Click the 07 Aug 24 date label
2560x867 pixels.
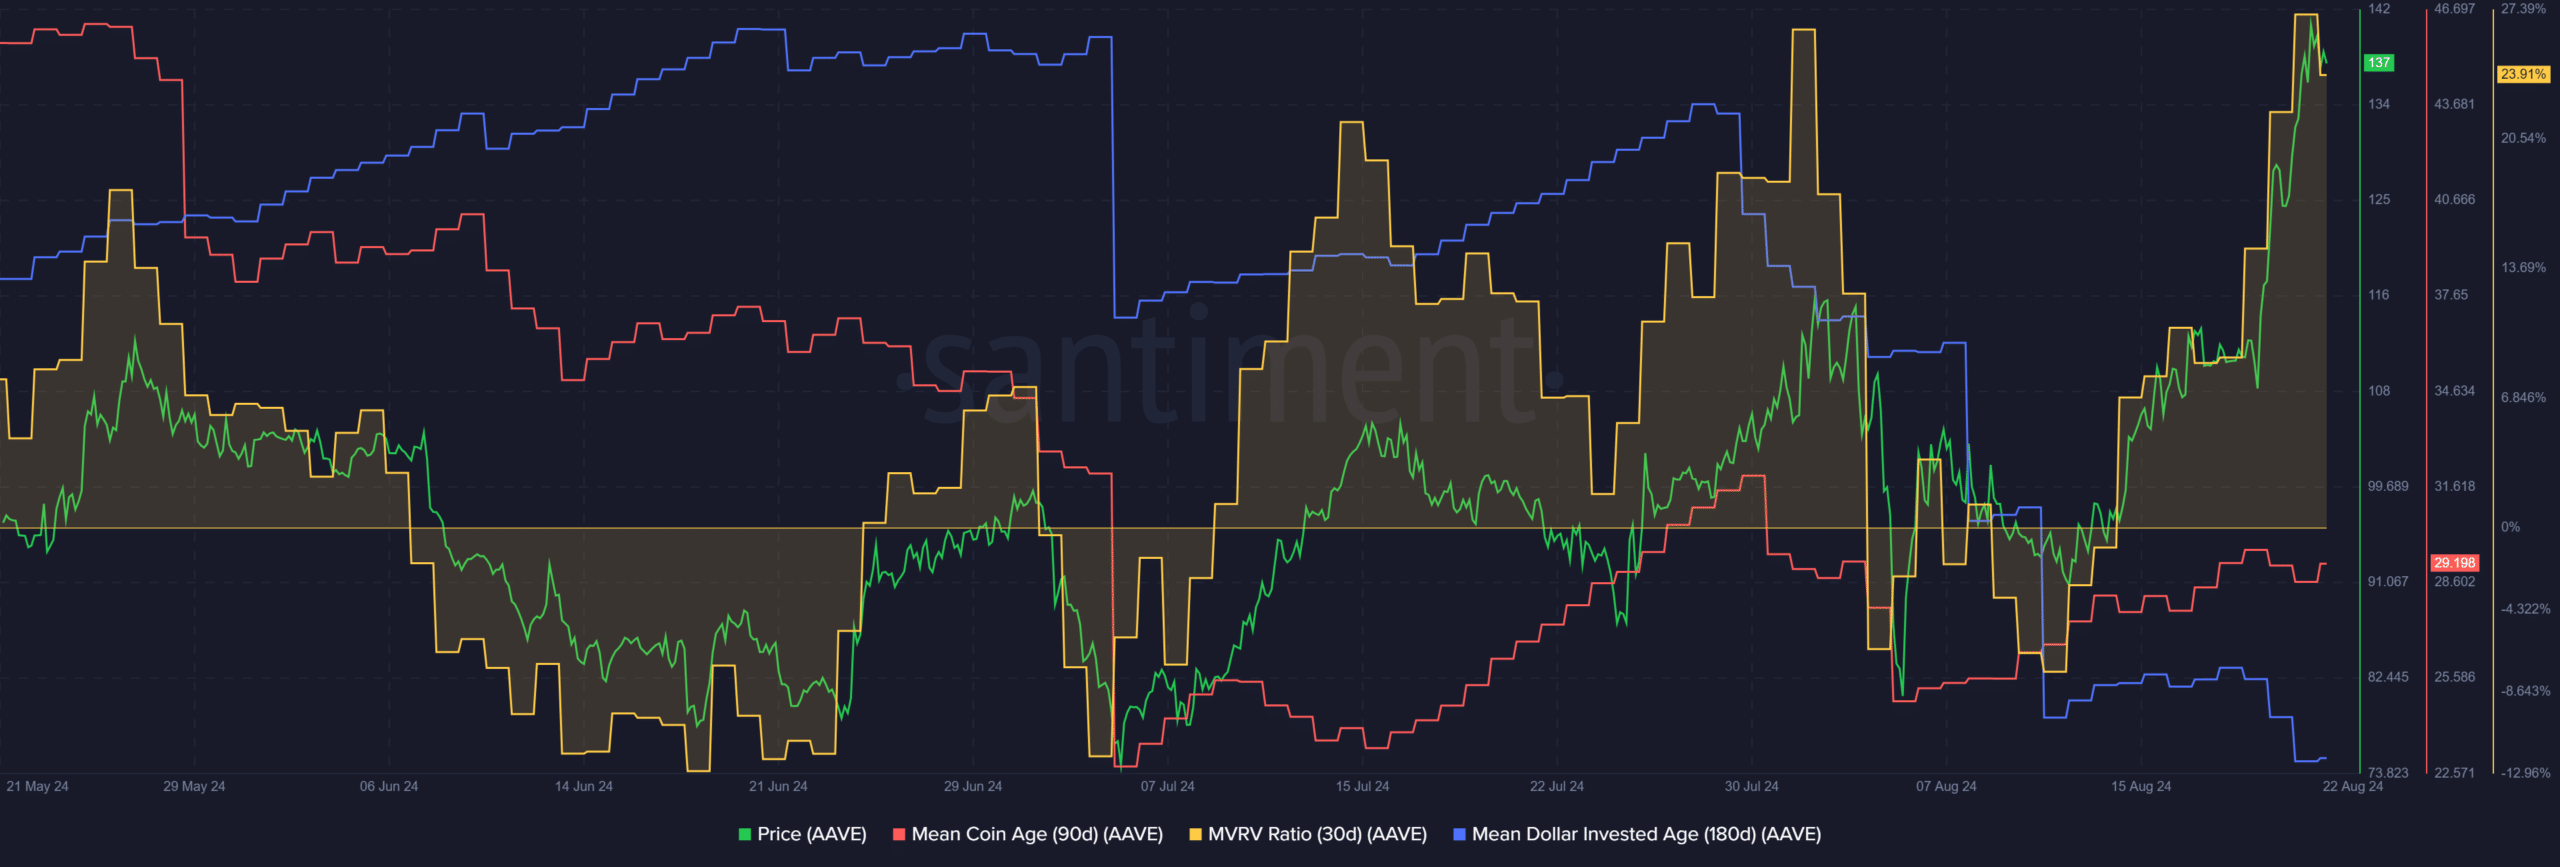pyautogui.click(x=1946, y=786)
